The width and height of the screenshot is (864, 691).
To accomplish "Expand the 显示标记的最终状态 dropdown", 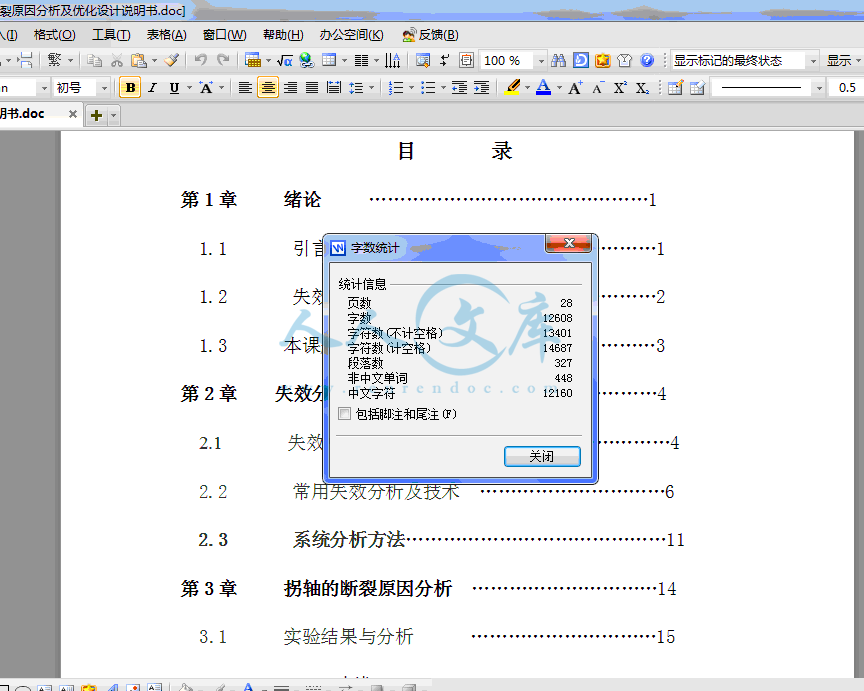I will tap(813, 61).
